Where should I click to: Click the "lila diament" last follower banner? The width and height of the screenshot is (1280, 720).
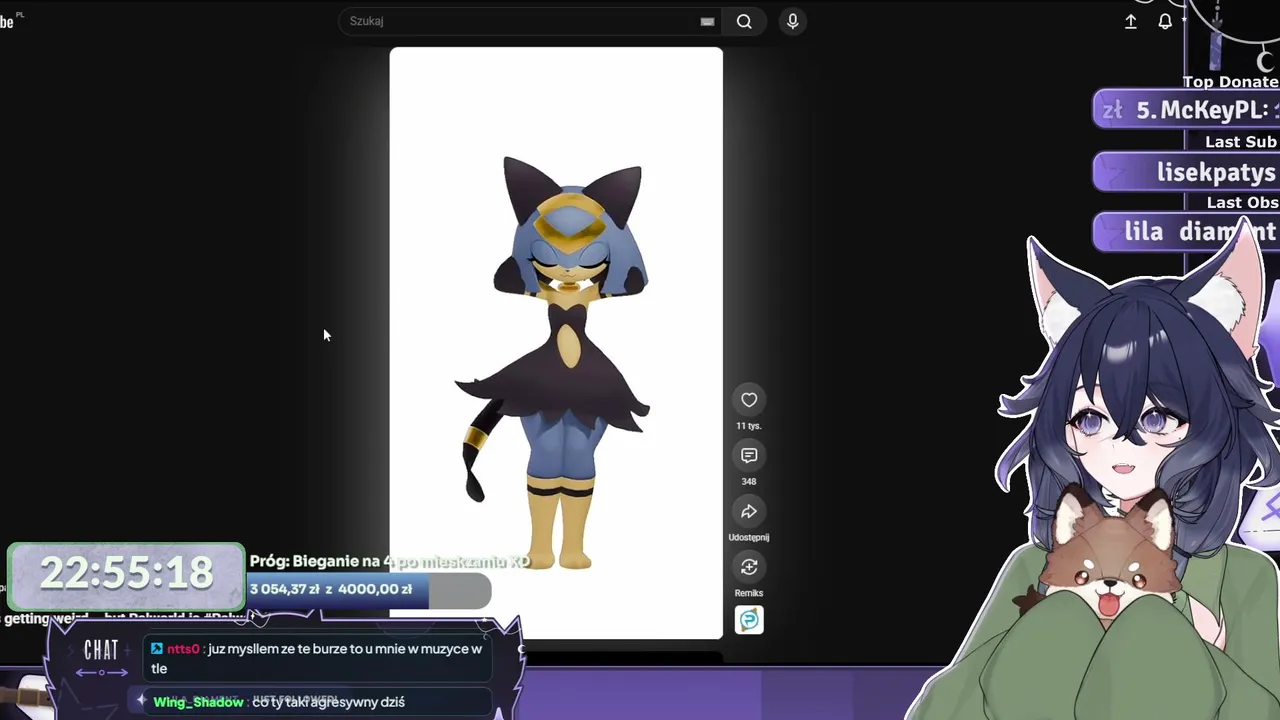pos(1187,232)
